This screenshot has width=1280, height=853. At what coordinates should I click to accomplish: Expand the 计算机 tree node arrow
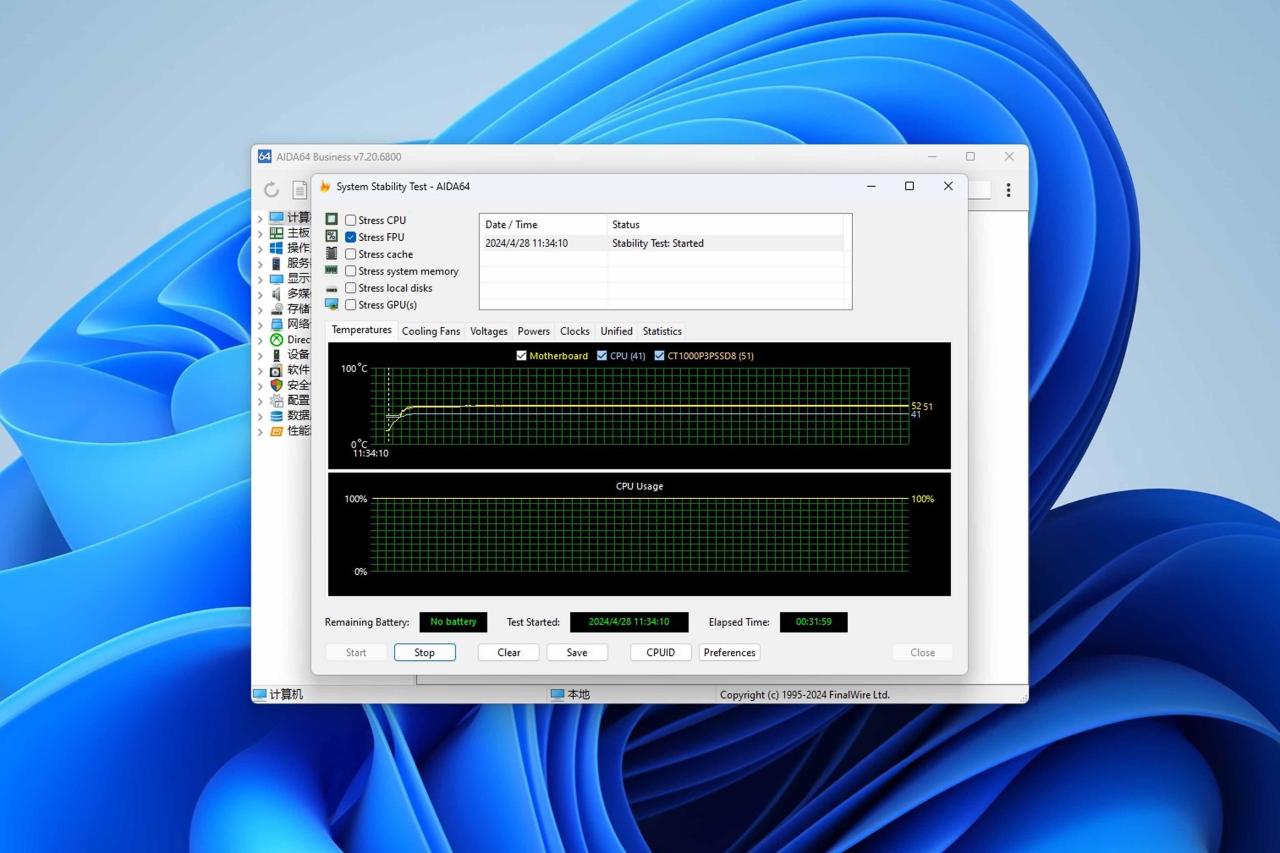tap(260, 218)
